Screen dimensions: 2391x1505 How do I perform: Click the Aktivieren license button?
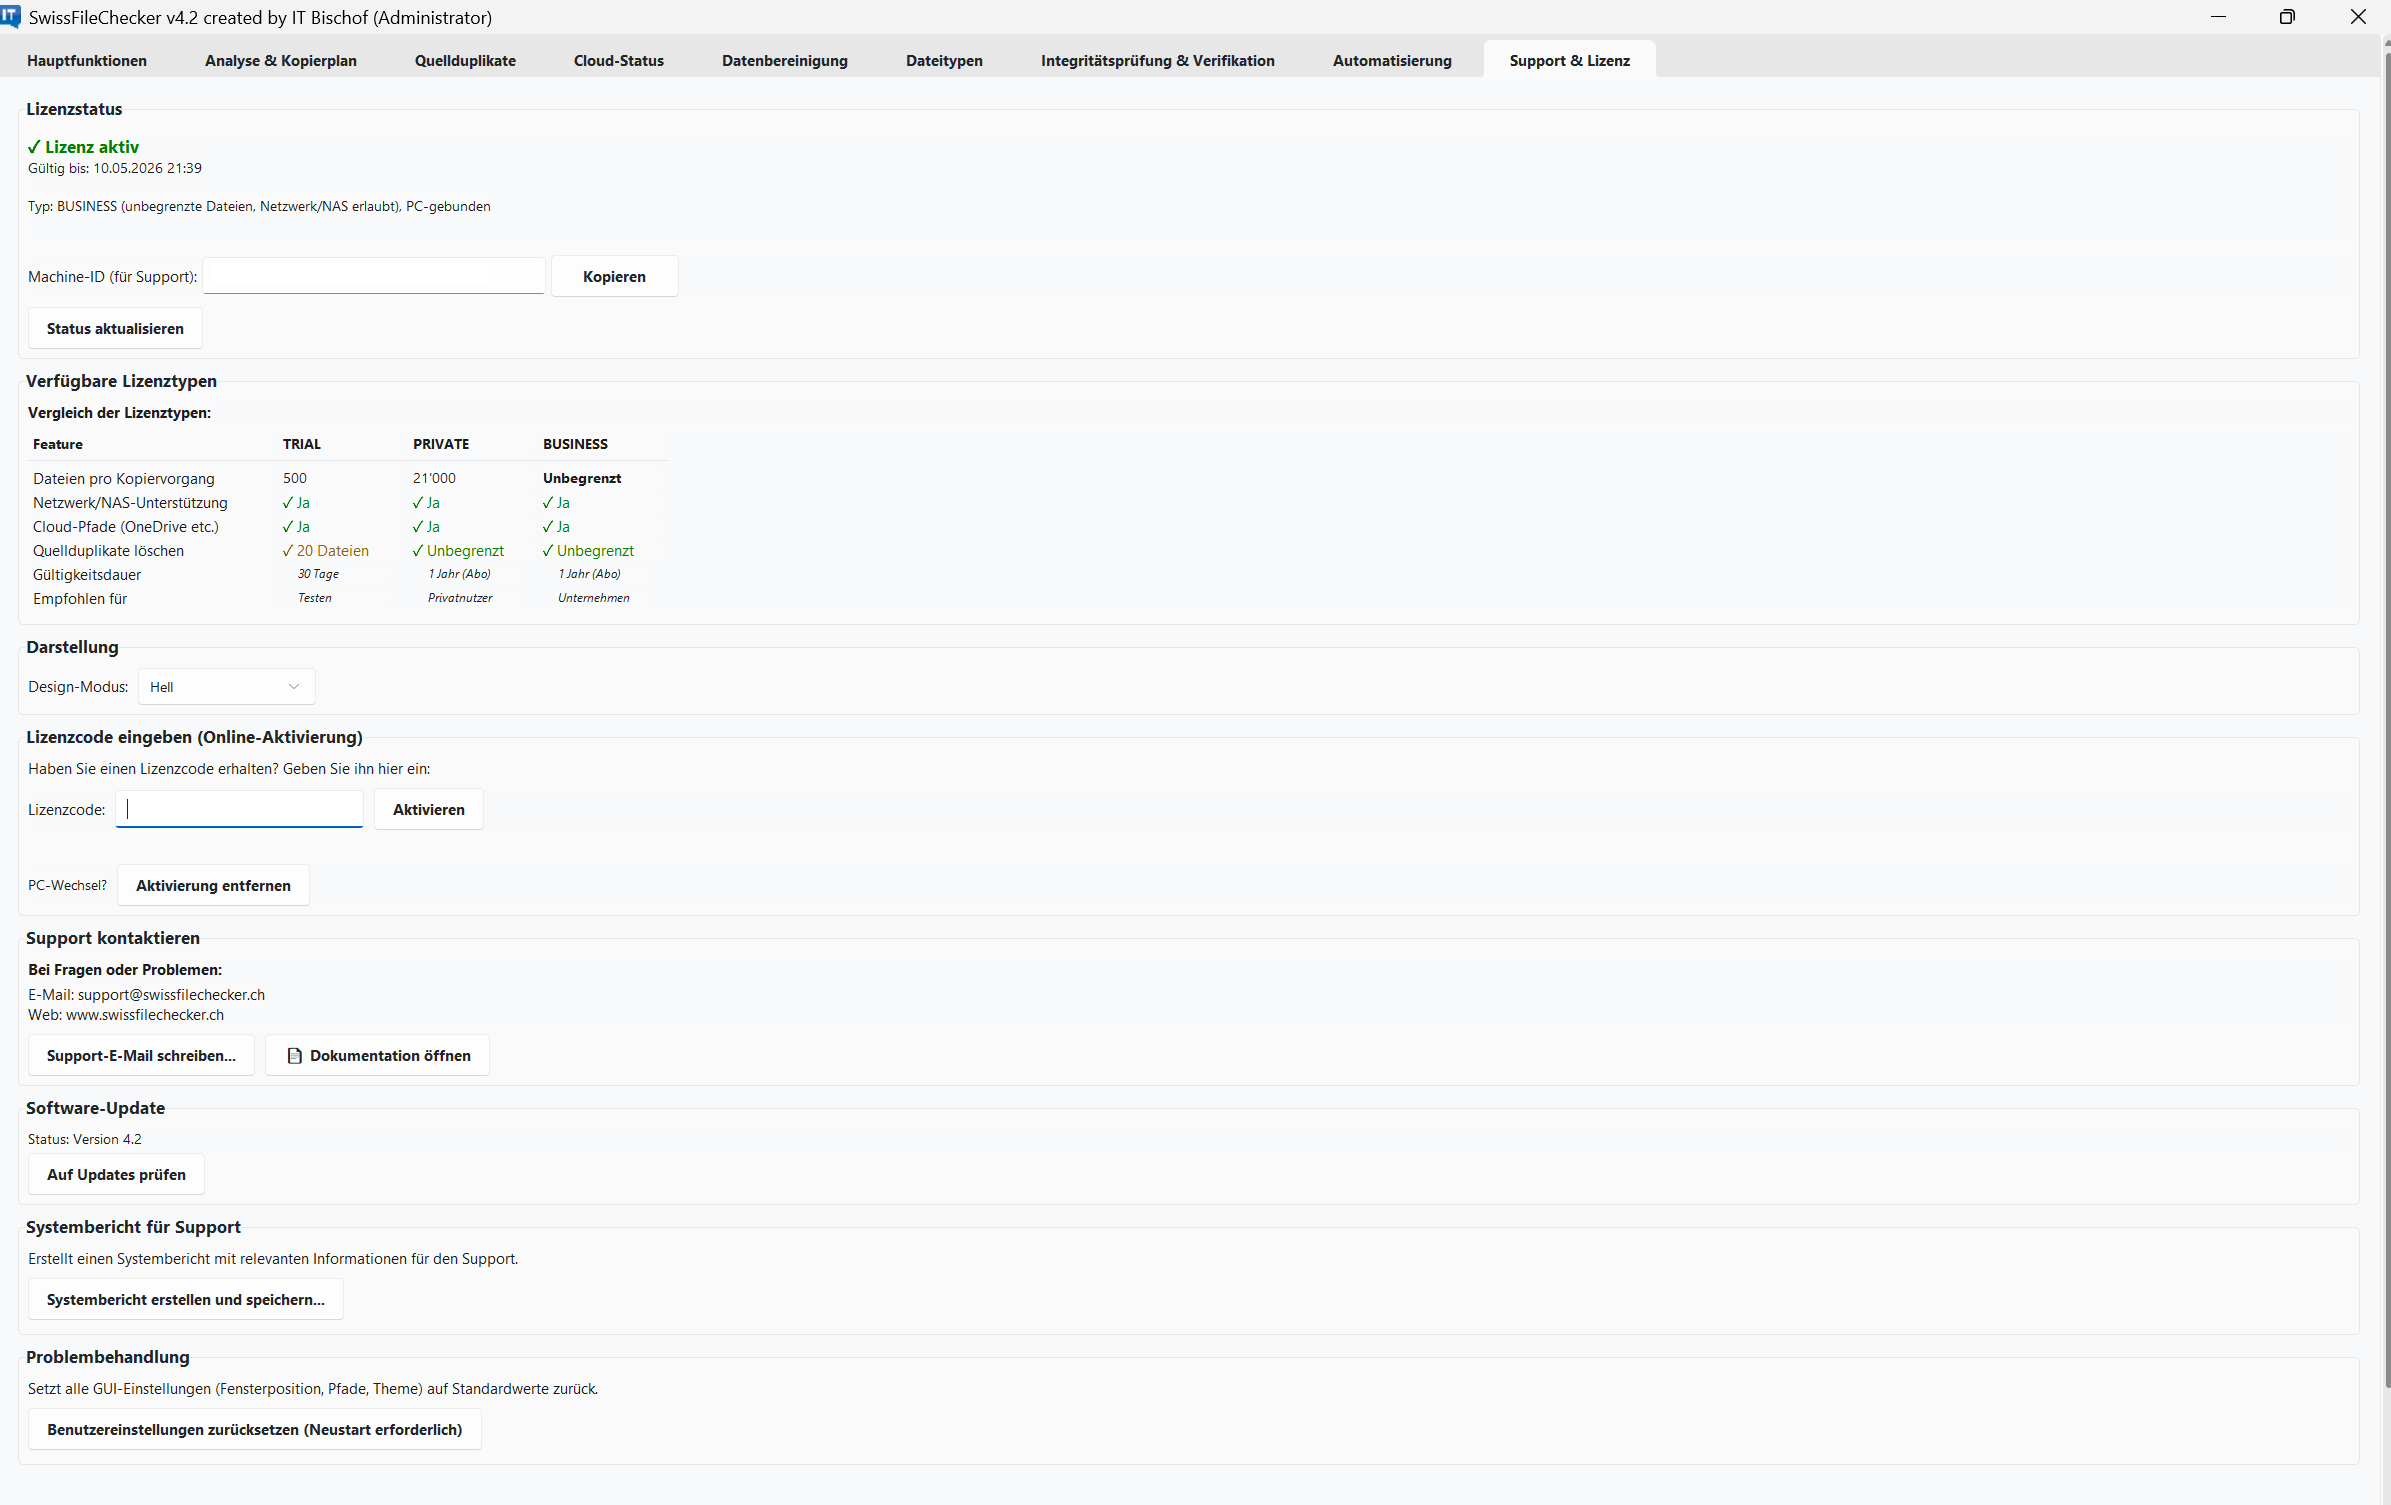pos(428,809)
